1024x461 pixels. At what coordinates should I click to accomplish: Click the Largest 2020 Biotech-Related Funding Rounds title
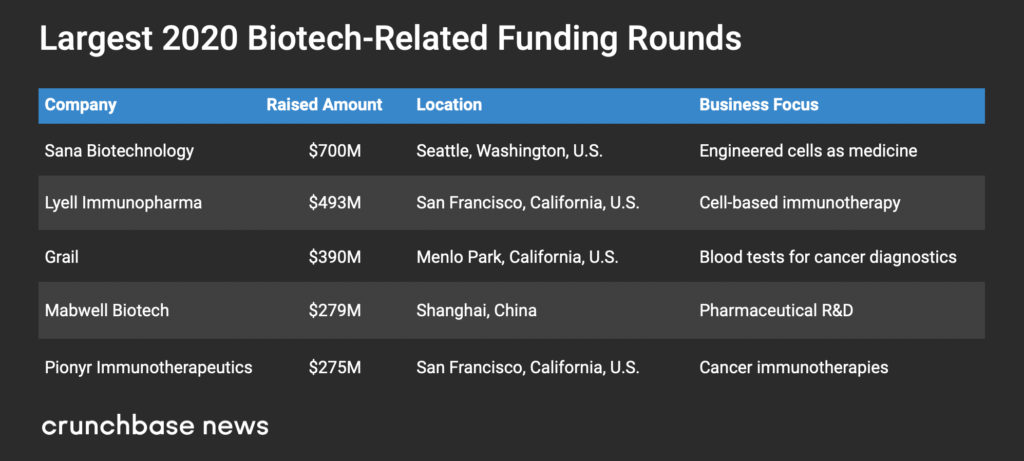[x=391, y=40]
